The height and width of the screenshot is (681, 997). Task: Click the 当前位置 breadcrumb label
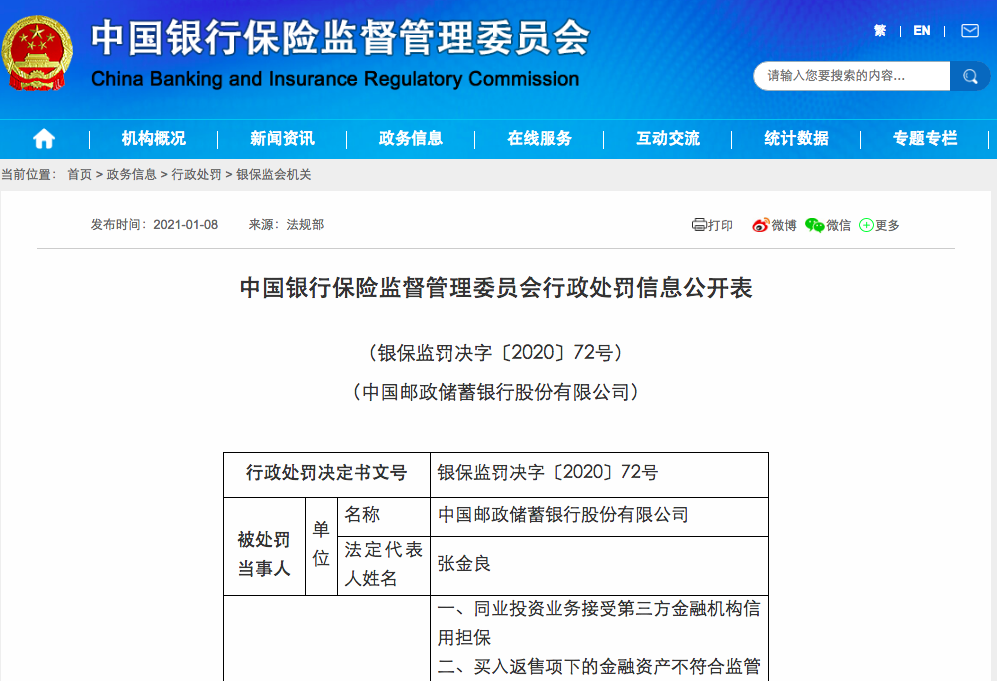click(x=29, y=174)
